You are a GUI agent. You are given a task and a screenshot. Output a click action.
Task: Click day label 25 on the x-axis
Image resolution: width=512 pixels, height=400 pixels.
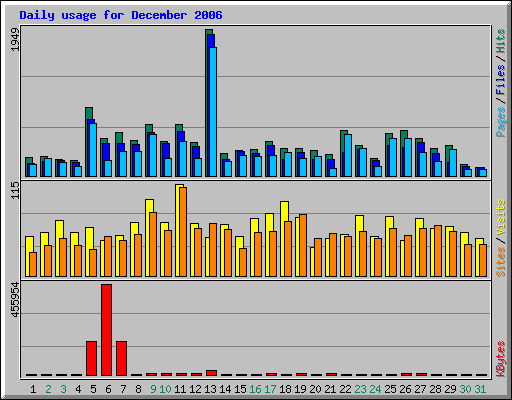pyautogui.click(x=390, y=389)
